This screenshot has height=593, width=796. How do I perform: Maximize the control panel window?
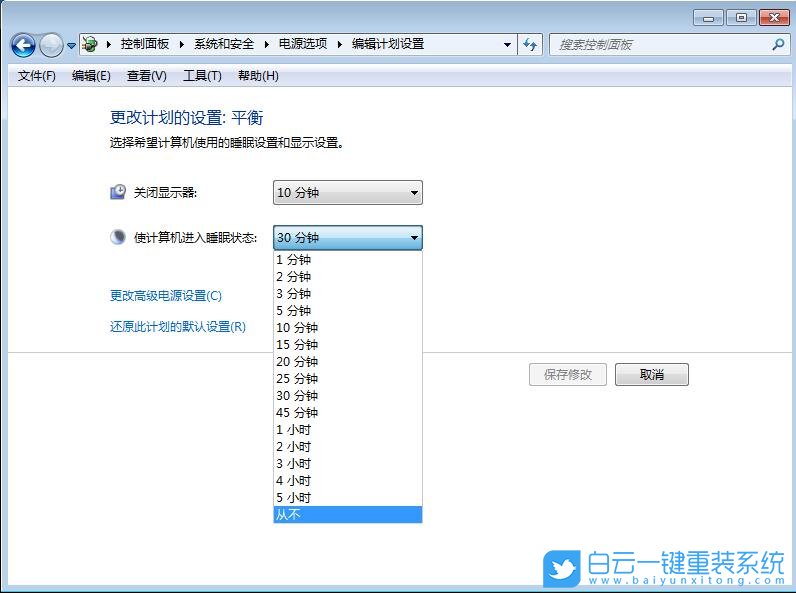click(x=741, y=18)
